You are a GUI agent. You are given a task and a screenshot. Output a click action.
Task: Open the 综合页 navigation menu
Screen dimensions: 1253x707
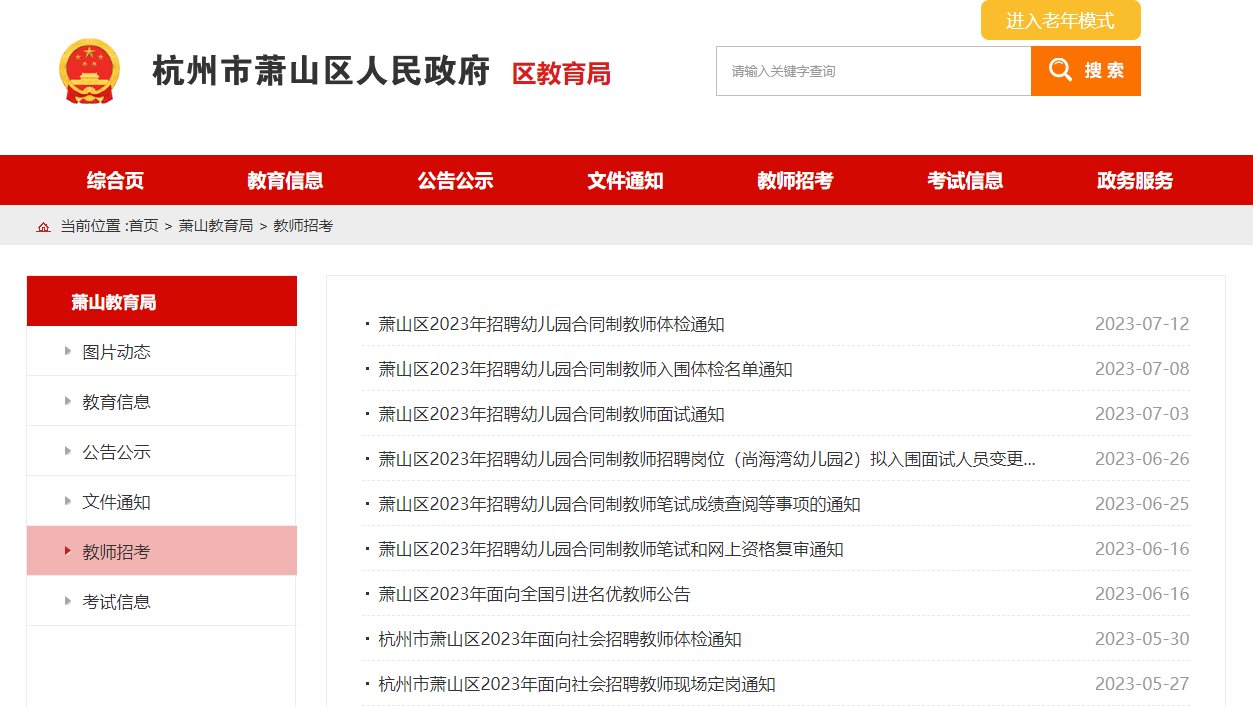114,180
